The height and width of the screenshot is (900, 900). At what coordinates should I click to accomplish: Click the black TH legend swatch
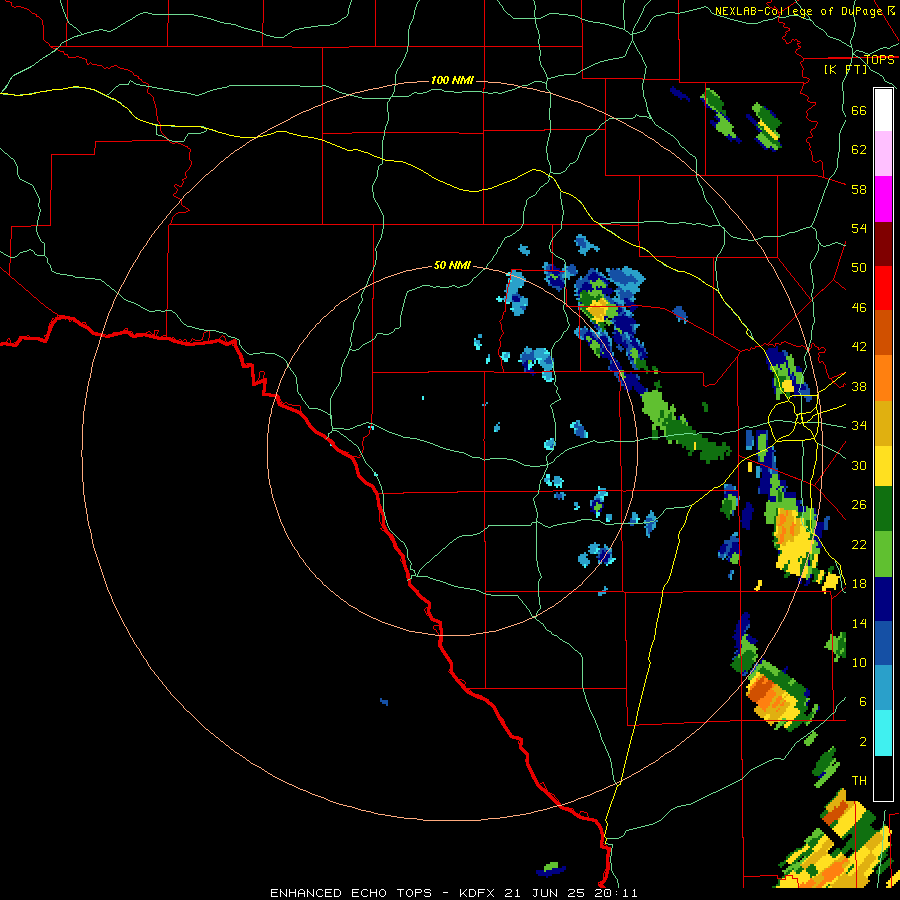(x=883, y=778)
